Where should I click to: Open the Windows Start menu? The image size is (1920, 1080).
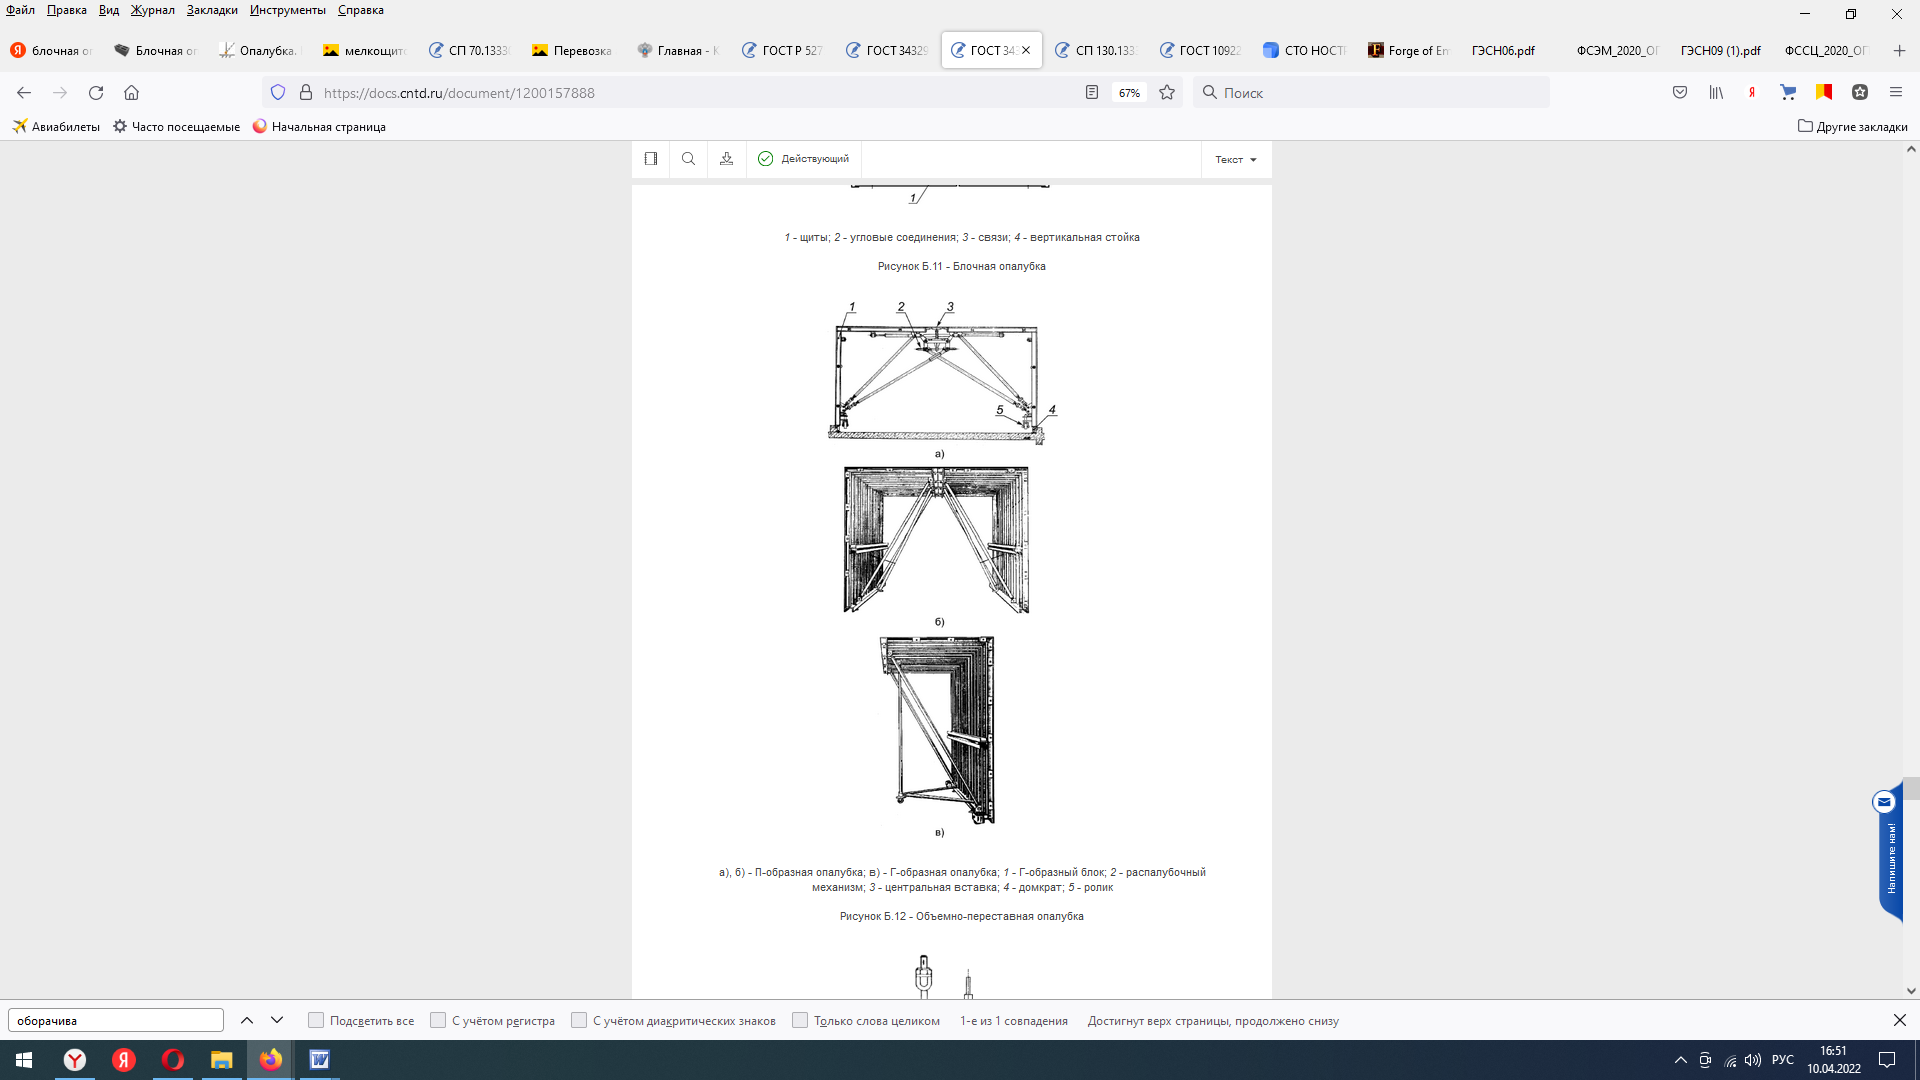point(24,1060)
